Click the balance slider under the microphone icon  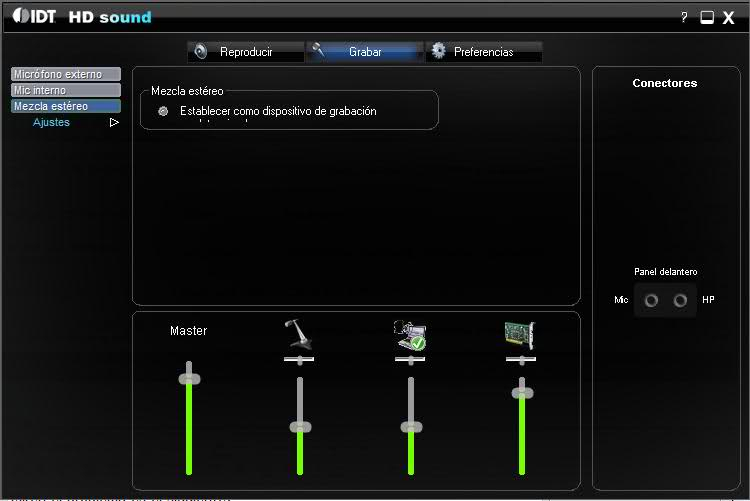pos(299,358)
